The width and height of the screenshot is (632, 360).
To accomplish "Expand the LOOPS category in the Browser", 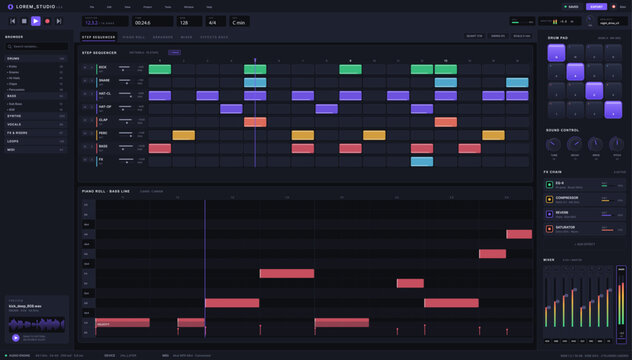I will click(36, 142).
